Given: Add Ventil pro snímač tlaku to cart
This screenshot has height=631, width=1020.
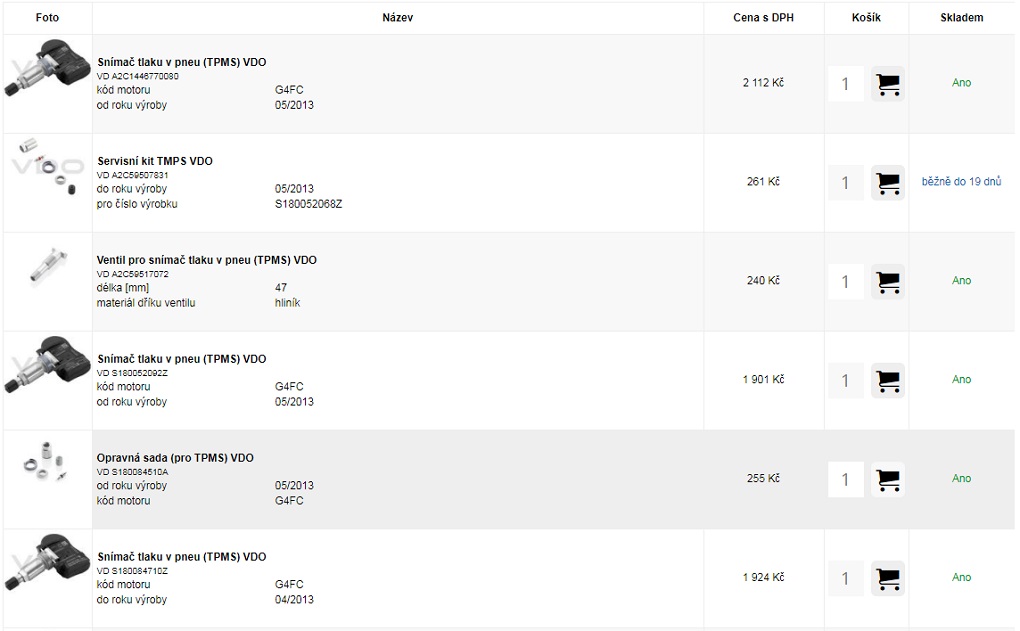Looking at the screenshot, I should click(887, 282).
